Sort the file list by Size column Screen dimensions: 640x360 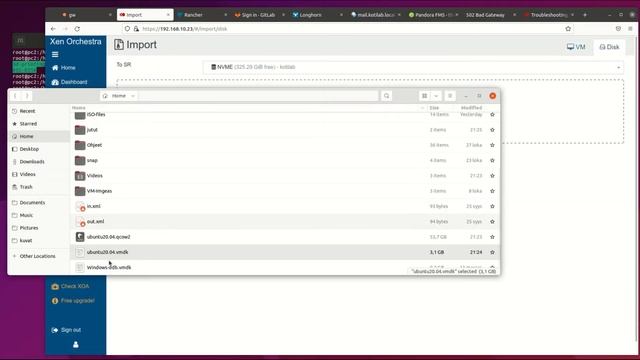click(434, 108)
